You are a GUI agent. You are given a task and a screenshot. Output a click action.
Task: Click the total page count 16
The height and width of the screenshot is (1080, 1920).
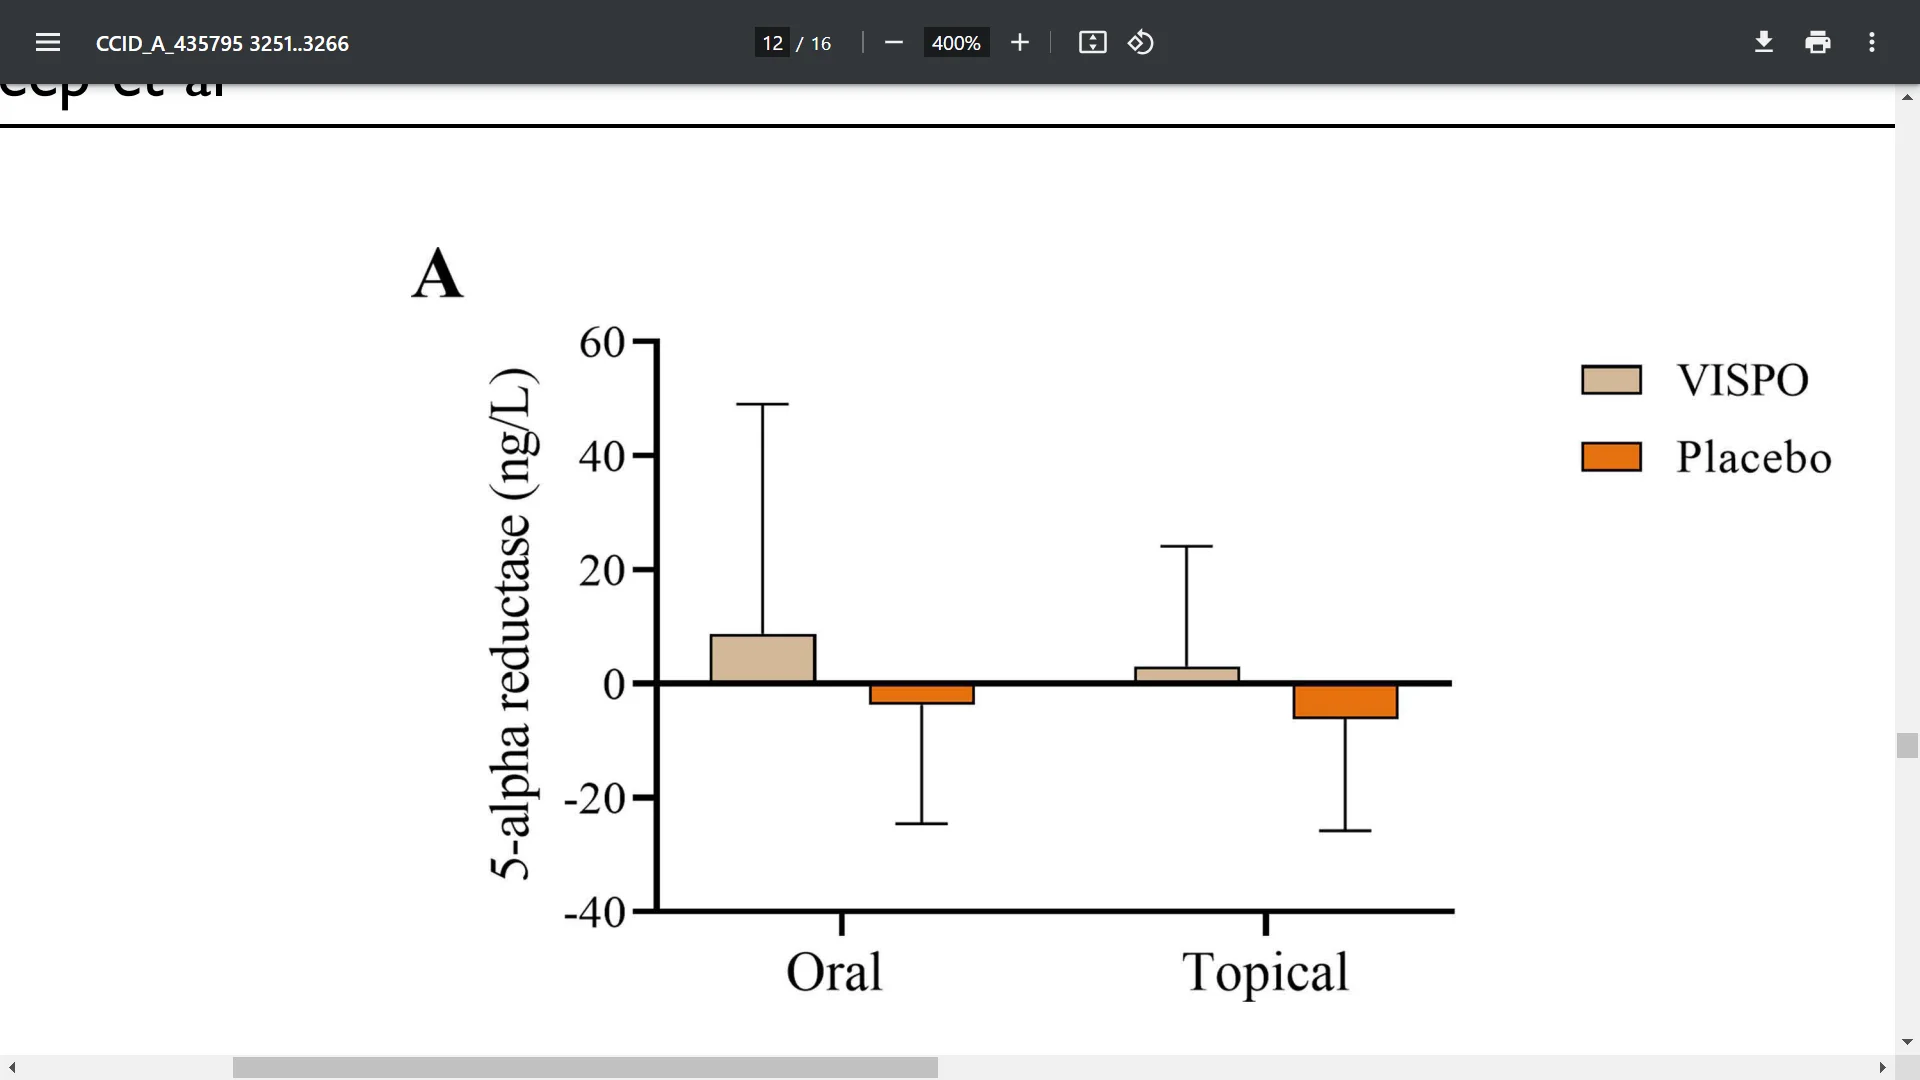[x=820, y=43]
